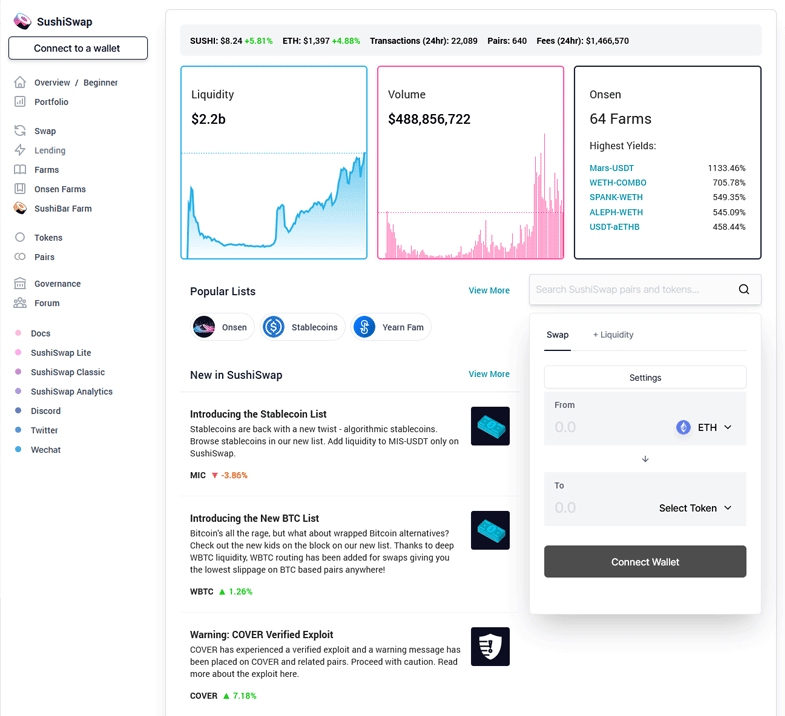Click Introducing the Stablecoin List headline

pos(258,414)
